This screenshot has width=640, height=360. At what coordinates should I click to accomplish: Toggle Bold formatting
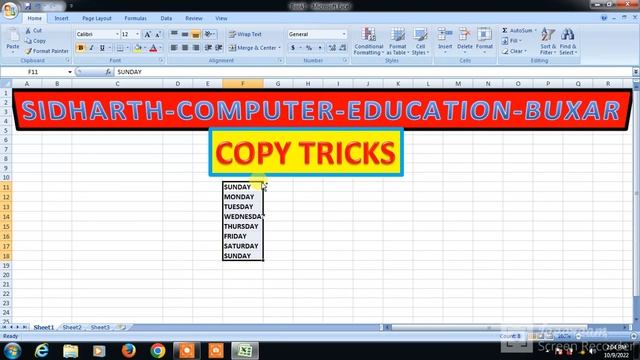pos(80,48)
